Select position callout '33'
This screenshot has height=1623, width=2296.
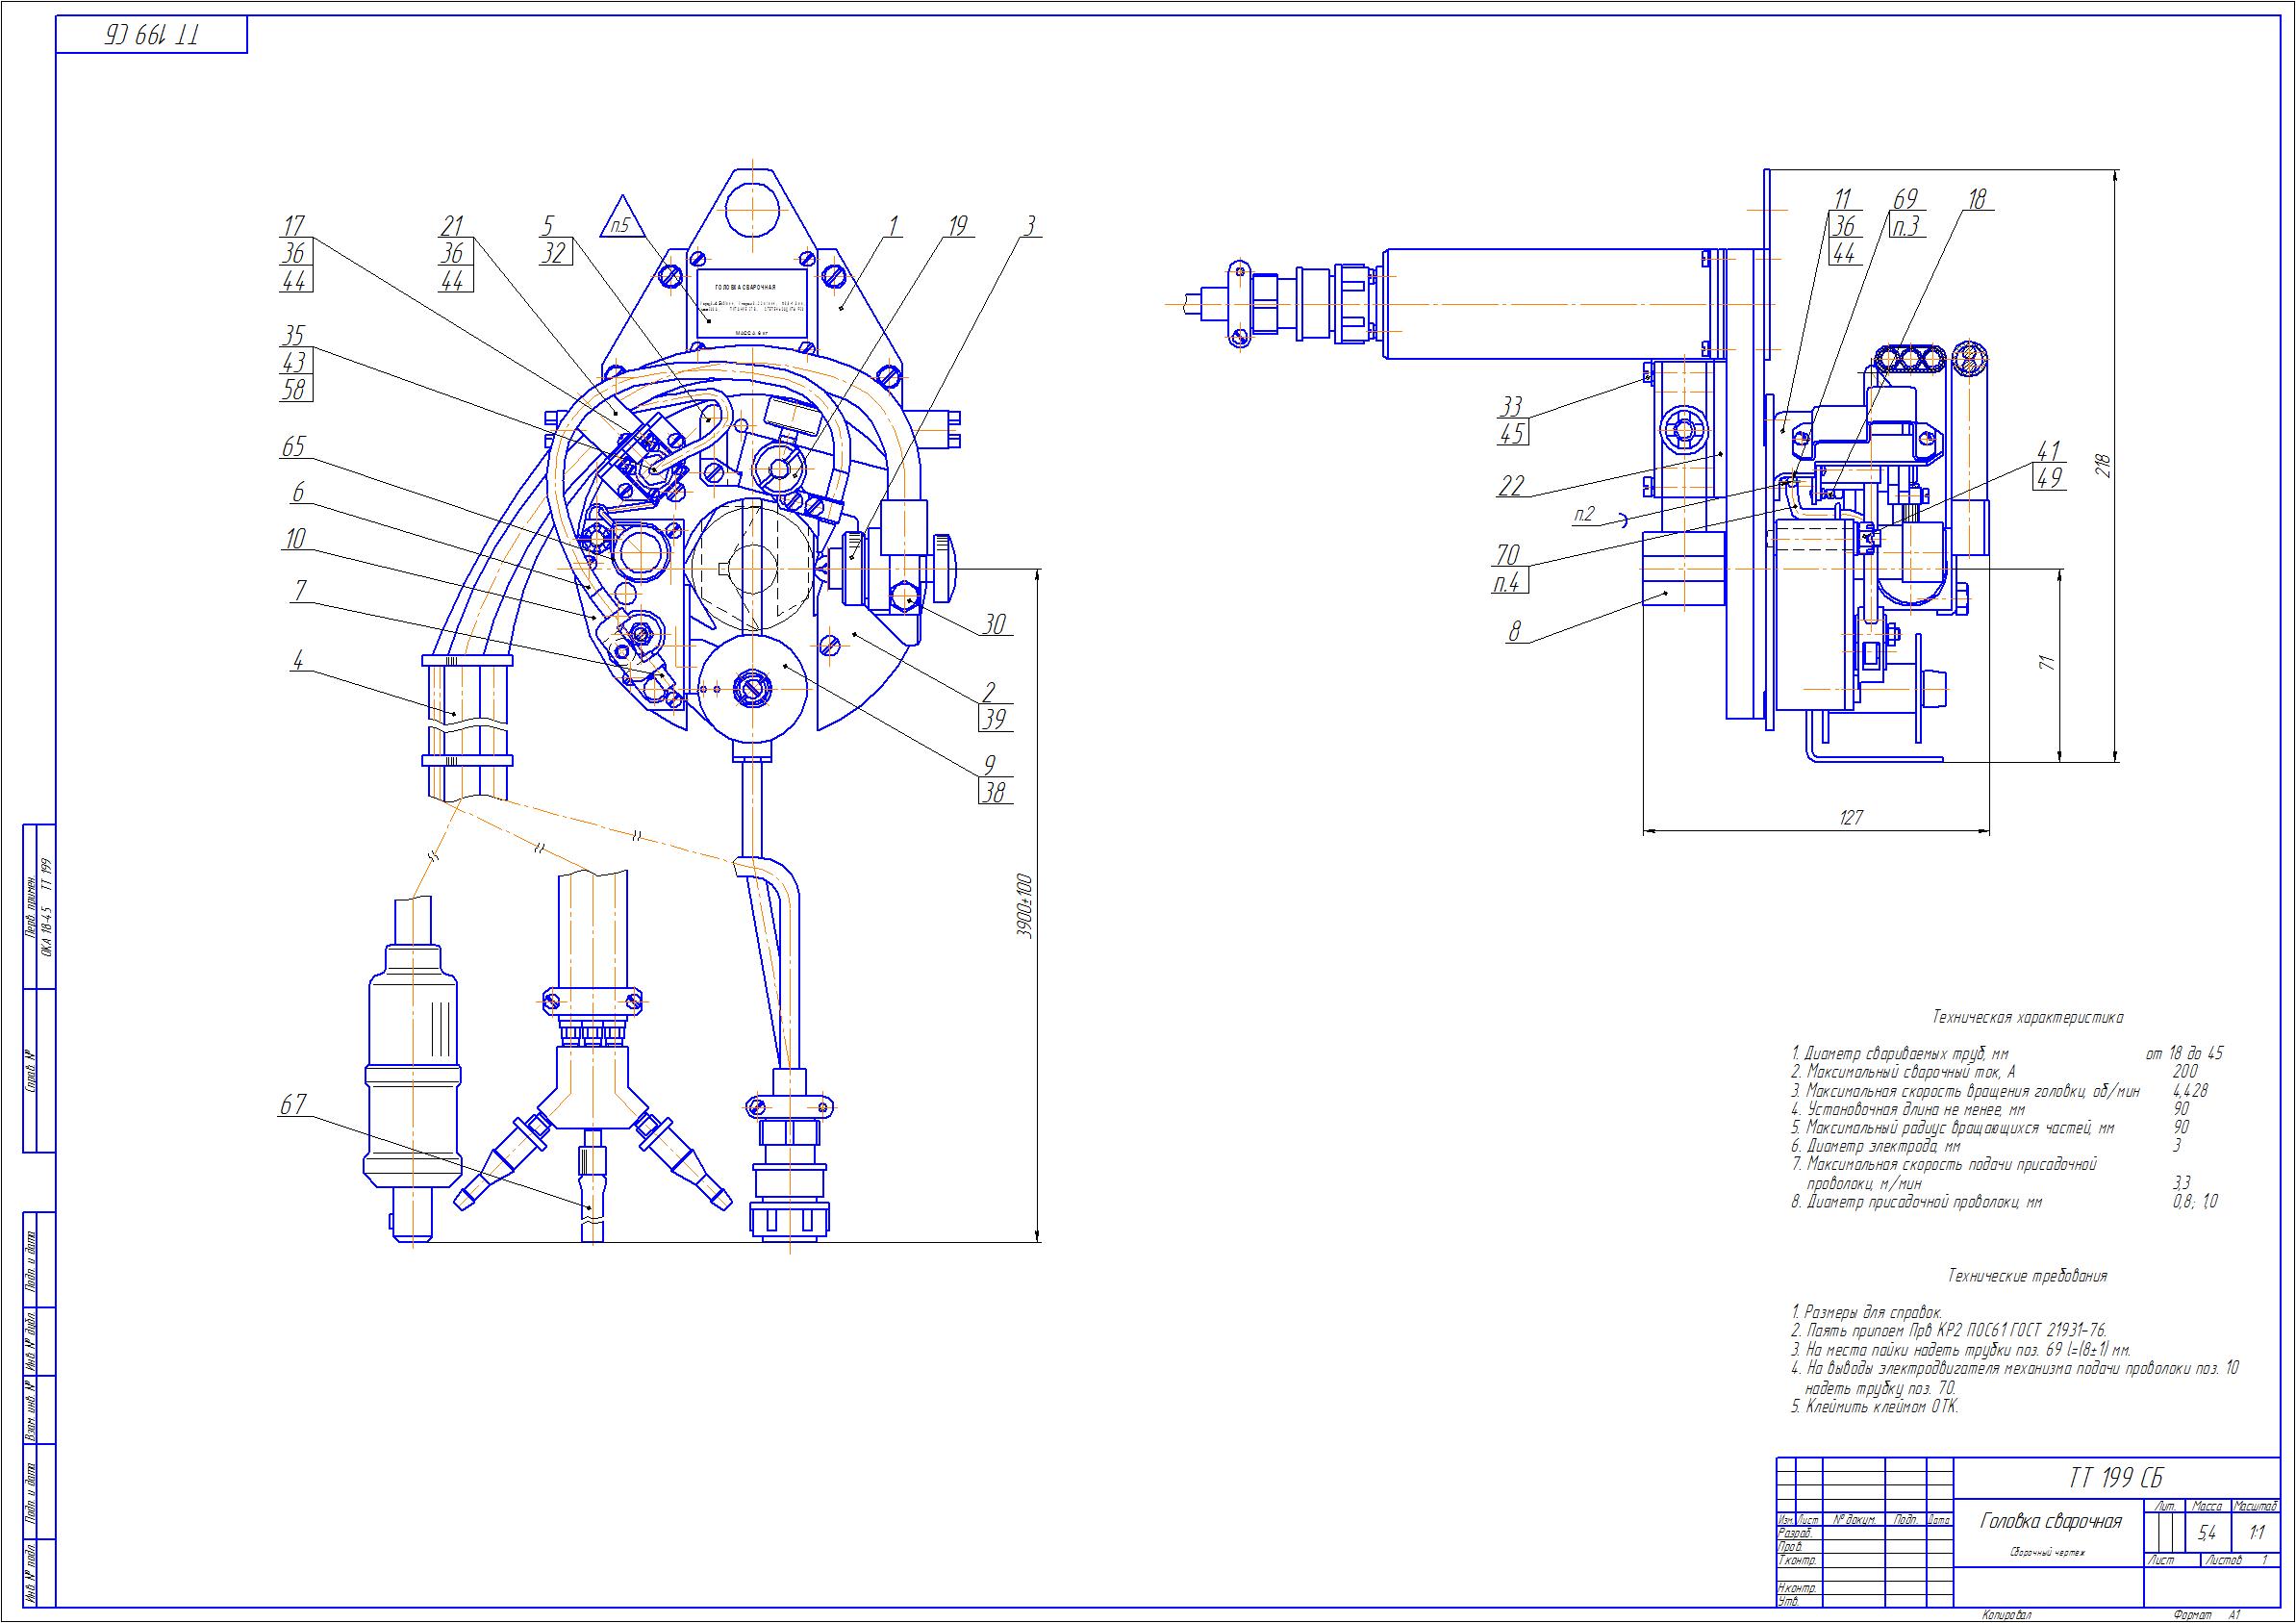[x=1511, y=406]
